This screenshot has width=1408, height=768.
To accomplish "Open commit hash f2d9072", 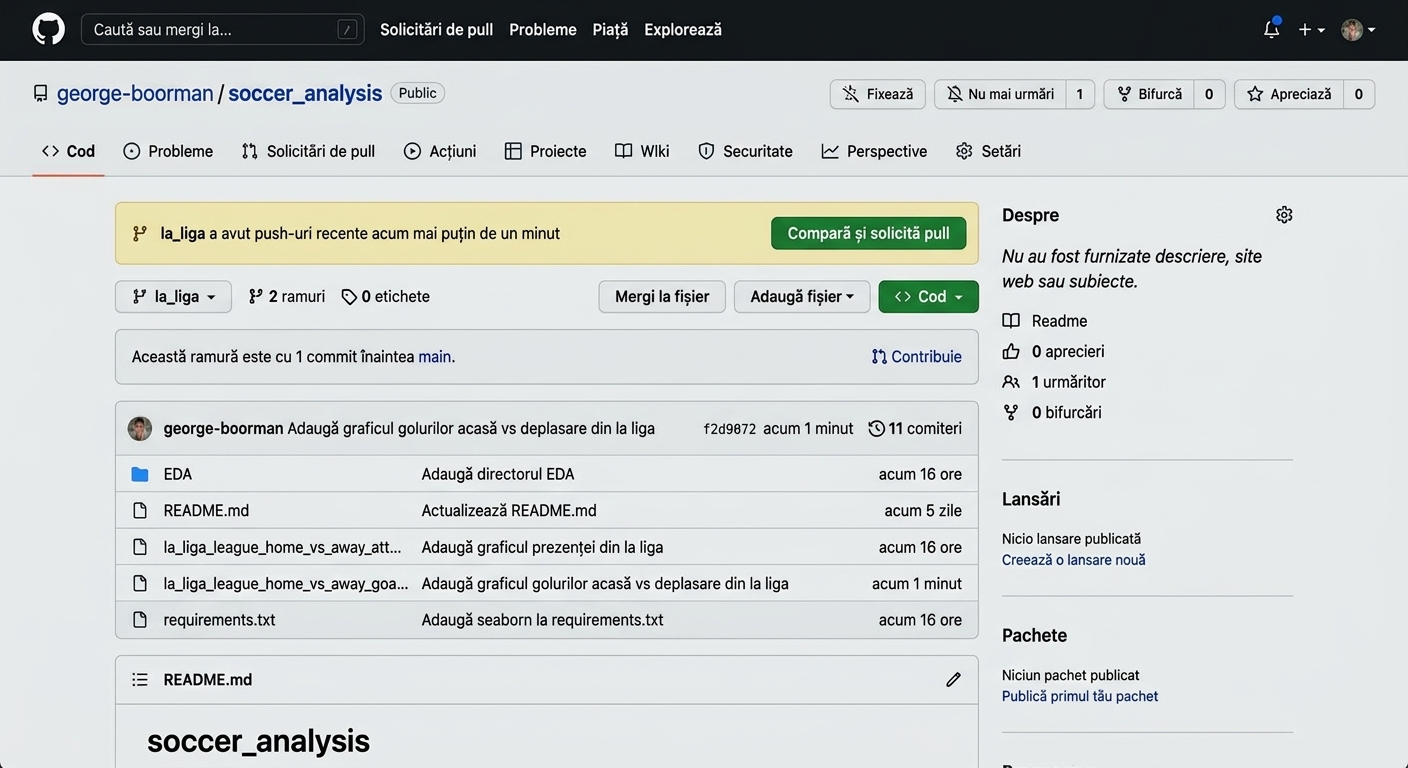I will pos(729,429).
